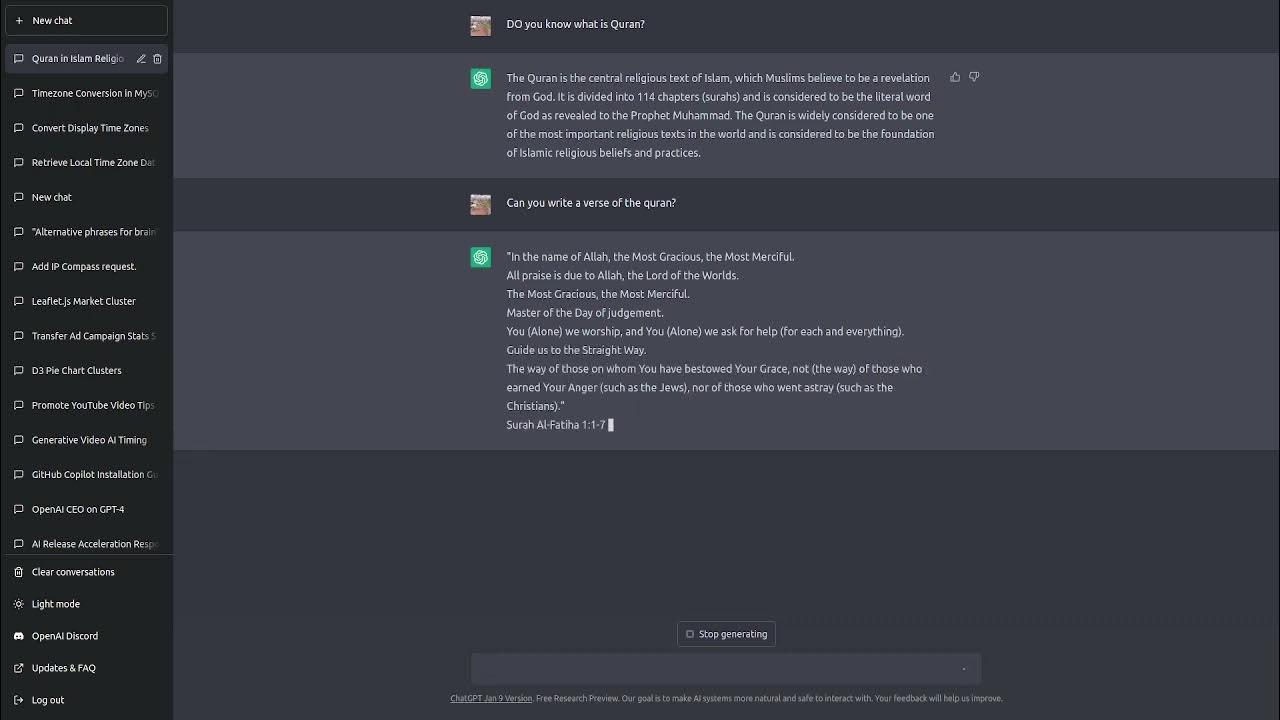The image size is (1280, 720).
Task: Click the thumbs up icon on Quran response
Action: pyautogui.click(x=955, y=77)
